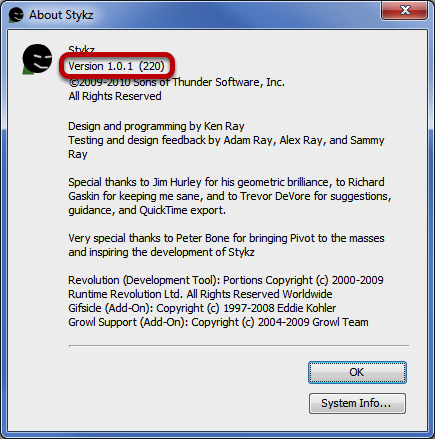This screenshot has height=439, width=435.
Task: Click the Runtime Revolution Ltd. rights line
Action: tap(200, 294)
